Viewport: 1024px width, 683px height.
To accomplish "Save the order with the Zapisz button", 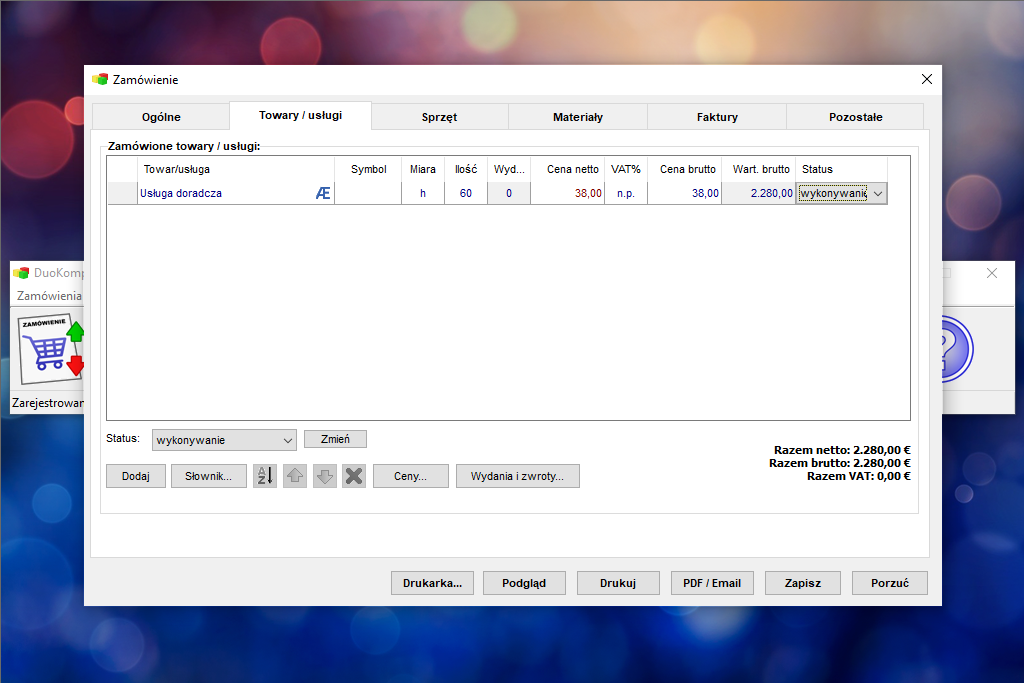I will [803, 583].
